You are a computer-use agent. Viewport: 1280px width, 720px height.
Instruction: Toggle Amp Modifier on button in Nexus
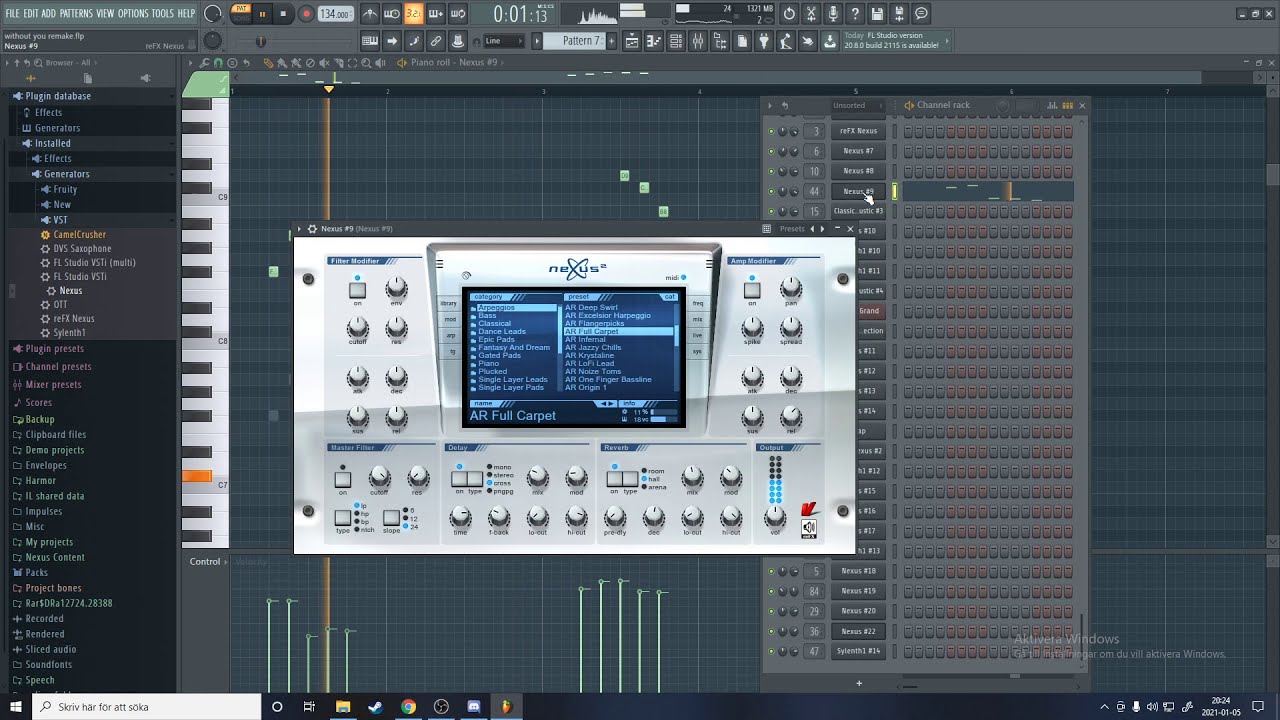pyautogui.click(x=752, y=290)
